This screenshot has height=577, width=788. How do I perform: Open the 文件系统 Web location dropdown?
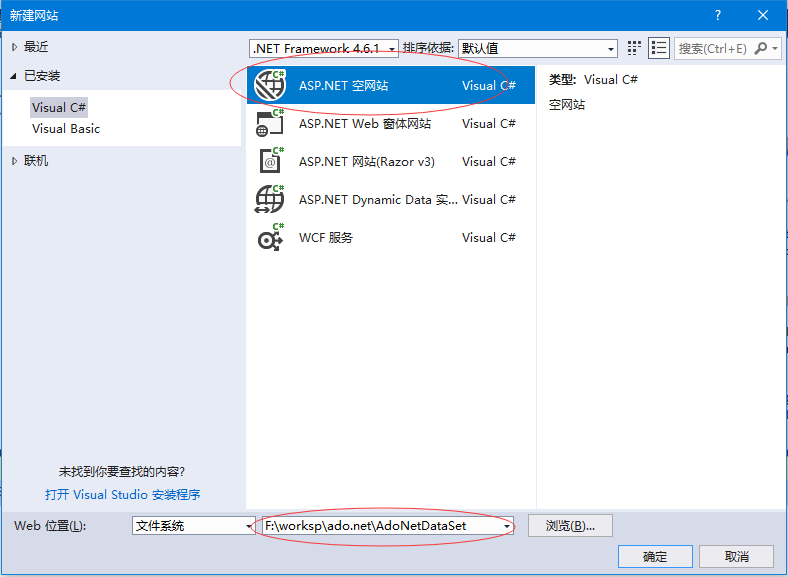[194, 526]
